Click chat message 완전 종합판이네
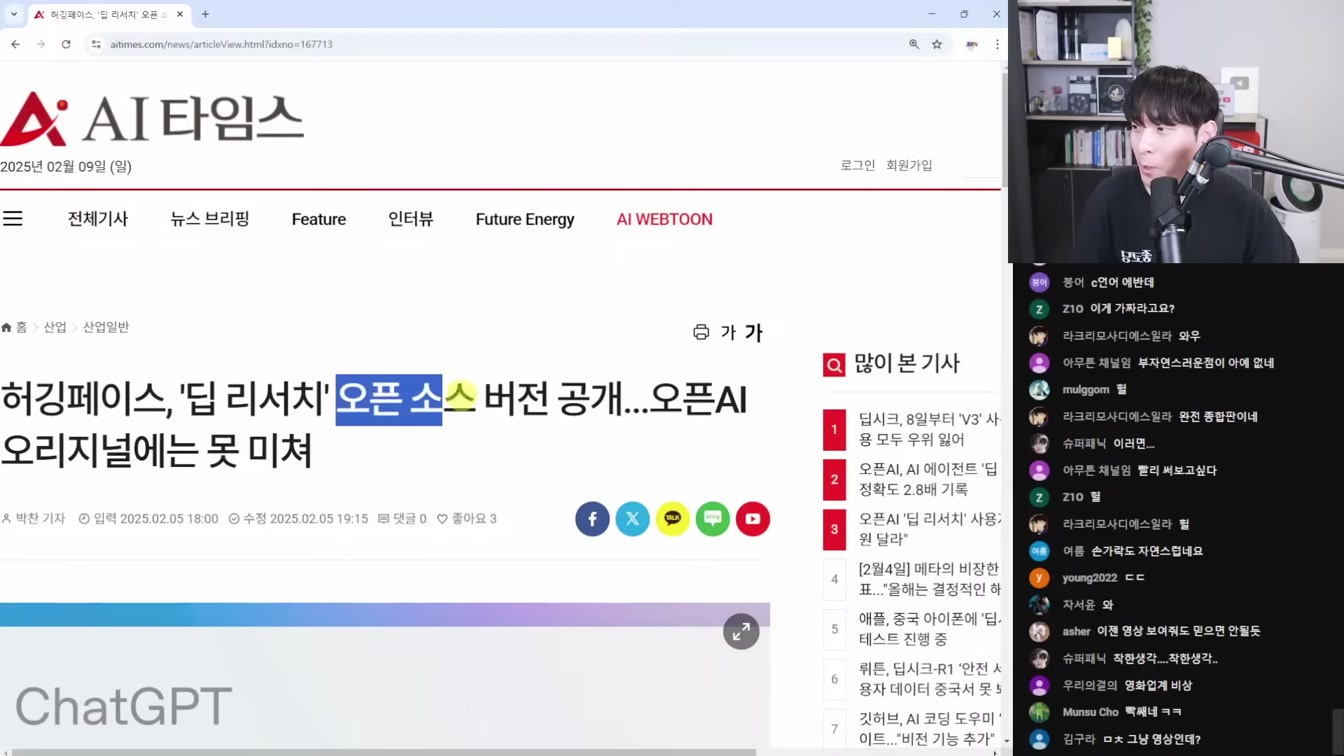Screen dimensions: 1344x756 (x=1218, y=417)
